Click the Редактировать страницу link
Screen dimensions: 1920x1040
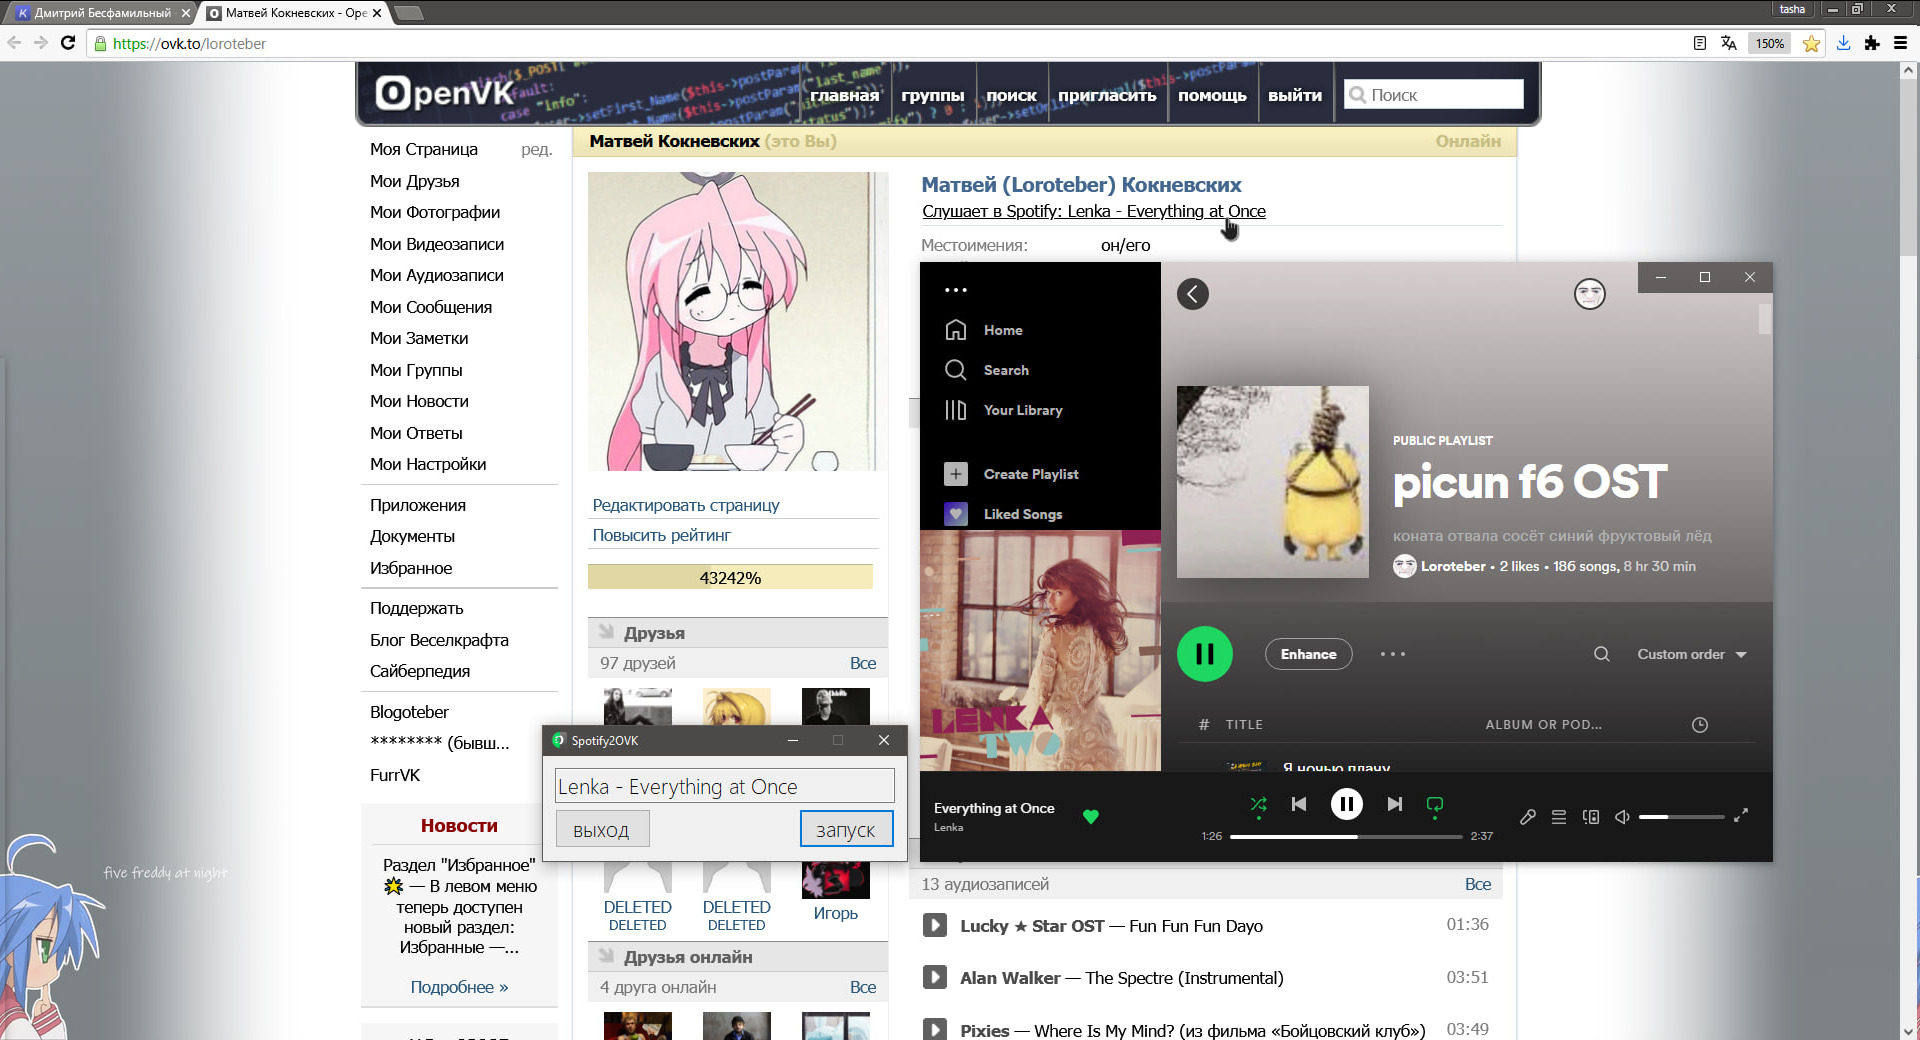[686, 505]
